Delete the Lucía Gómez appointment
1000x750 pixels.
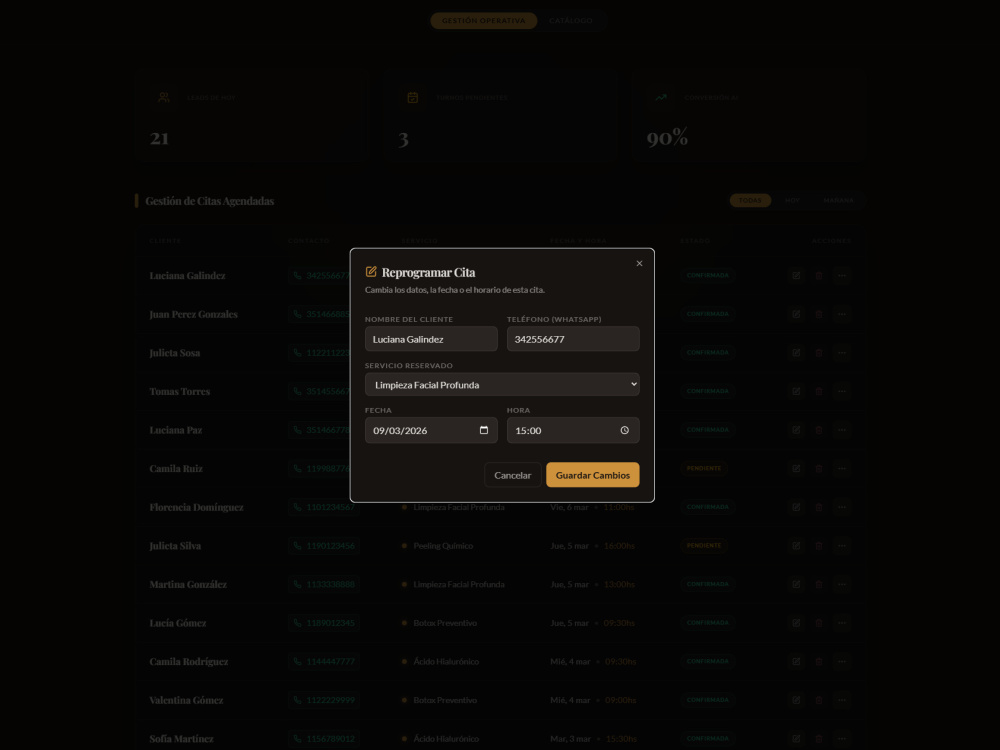[x=819, y=623]
